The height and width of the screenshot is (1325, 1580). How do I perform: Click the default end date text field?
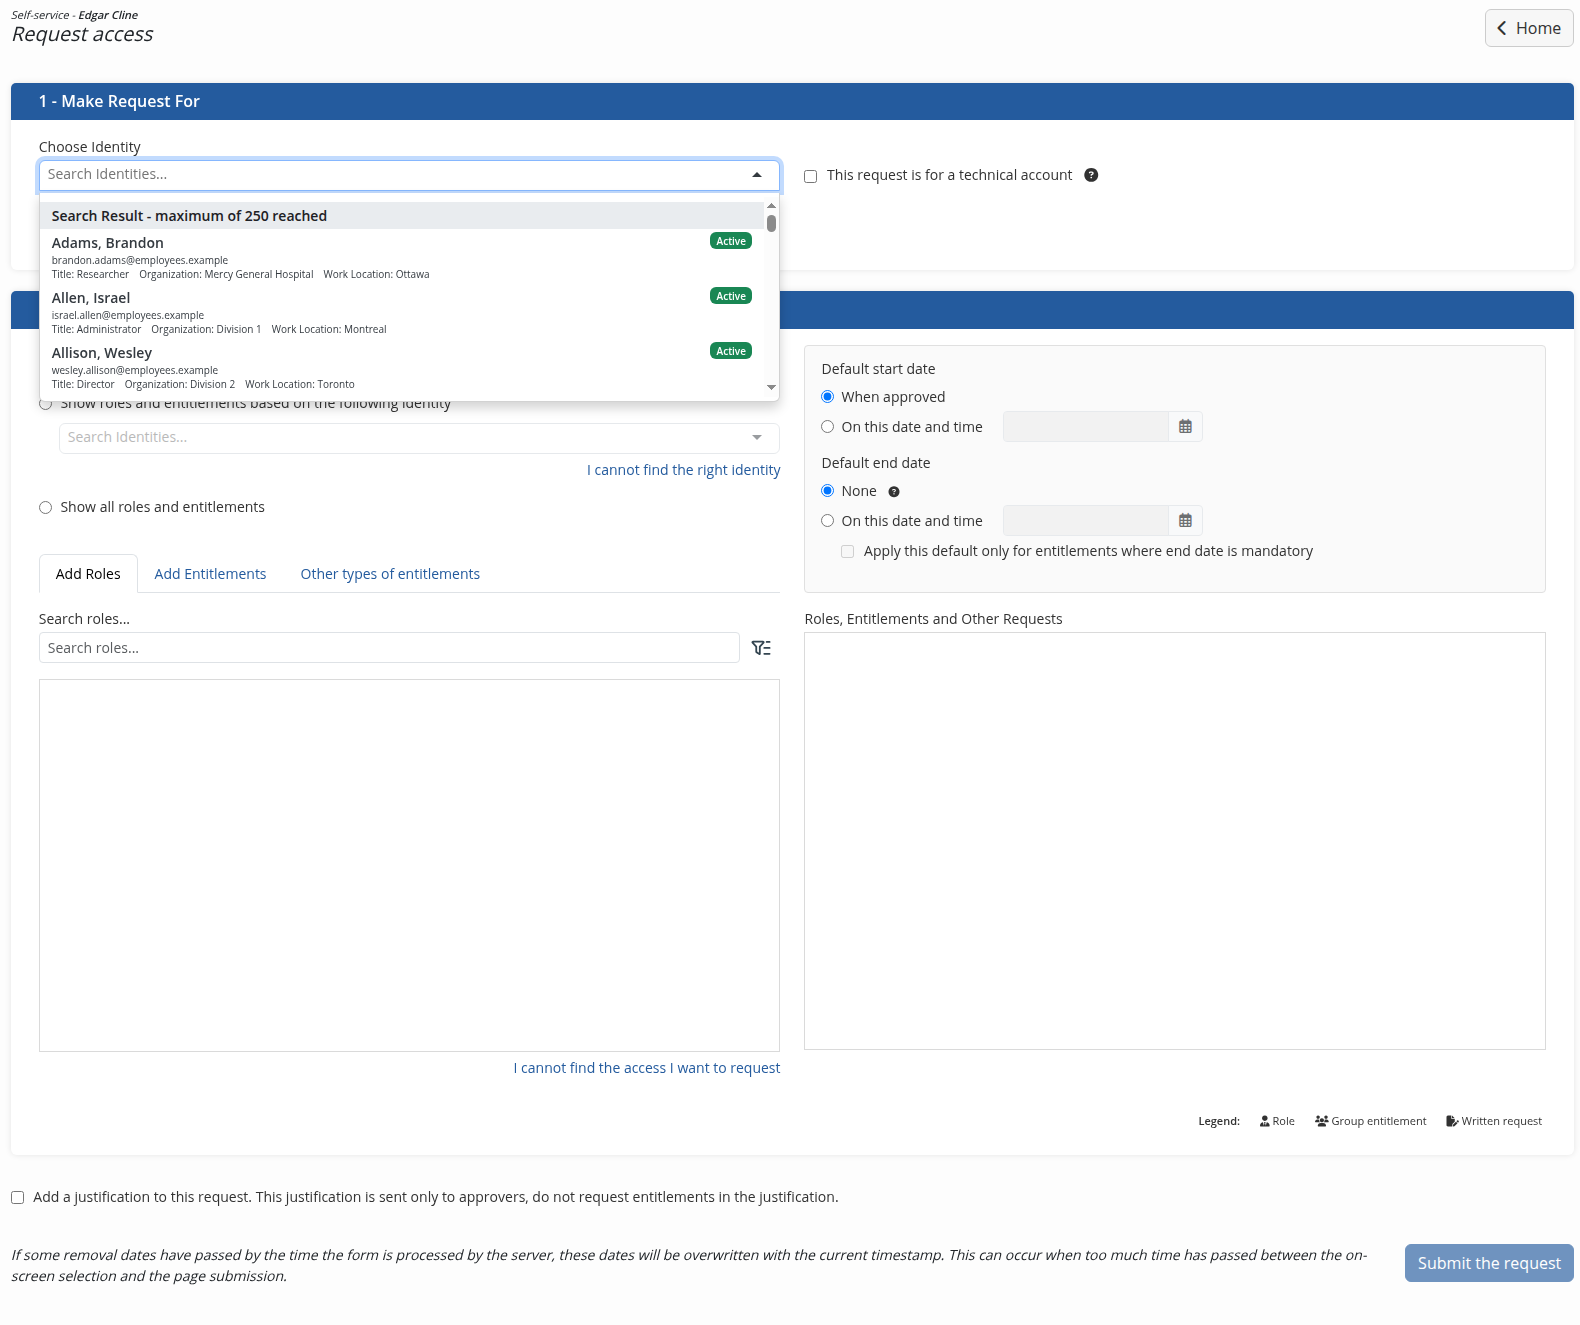1085,521
